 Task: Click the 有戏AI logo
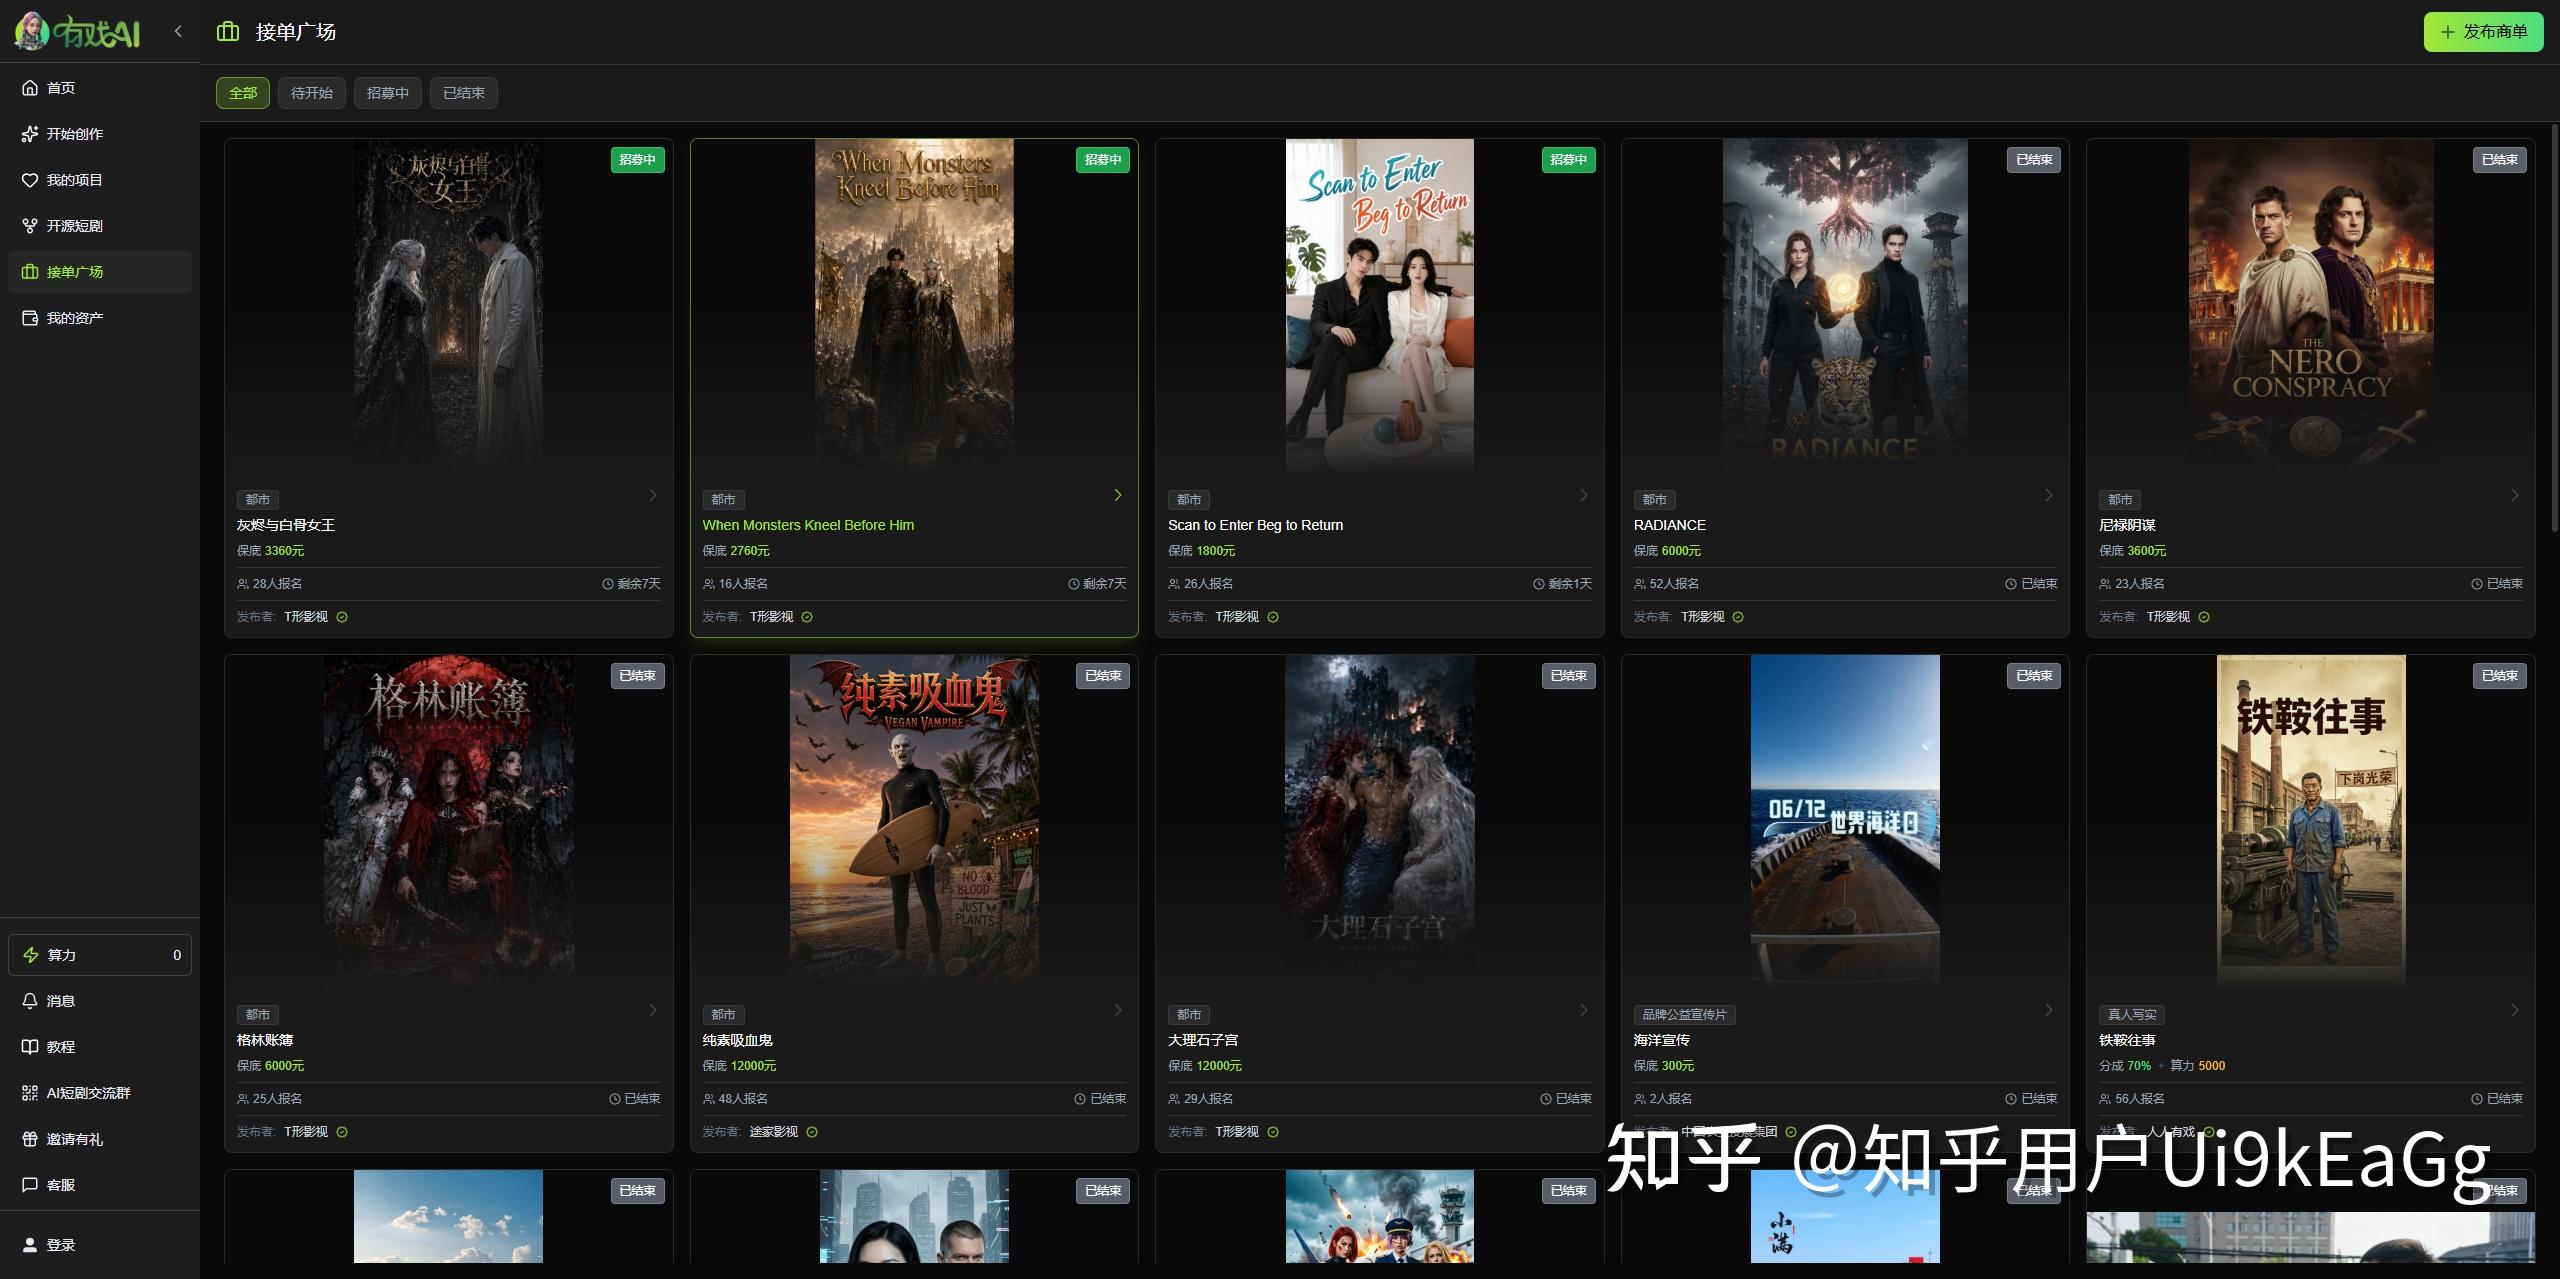[x=77, y=31]
